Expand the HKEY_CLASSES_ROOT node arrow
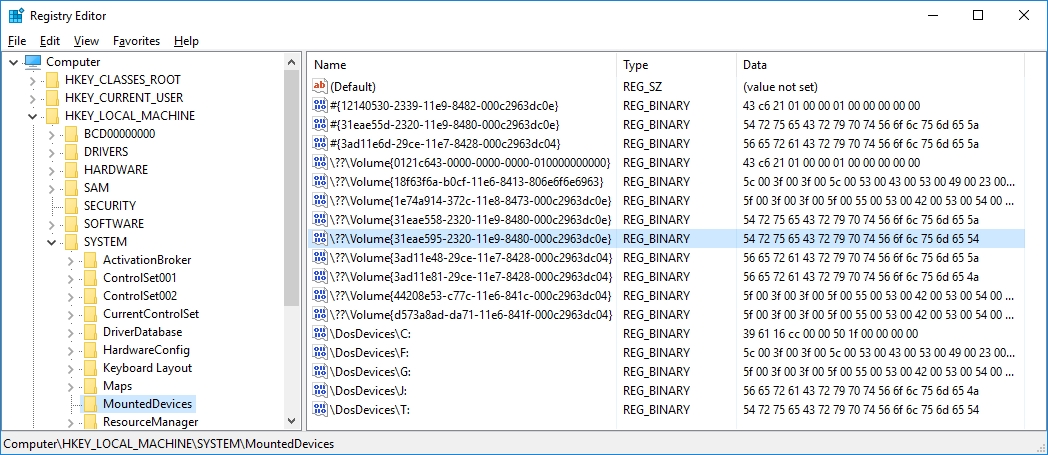Image resolution: width=1048 pixels, height=455 pixels. coord(33,80)
